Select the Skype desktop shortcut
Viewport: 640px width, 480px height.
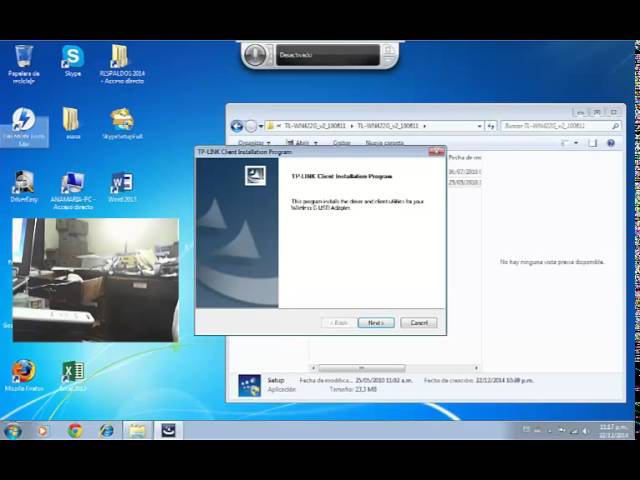click(x=73, y=61)
